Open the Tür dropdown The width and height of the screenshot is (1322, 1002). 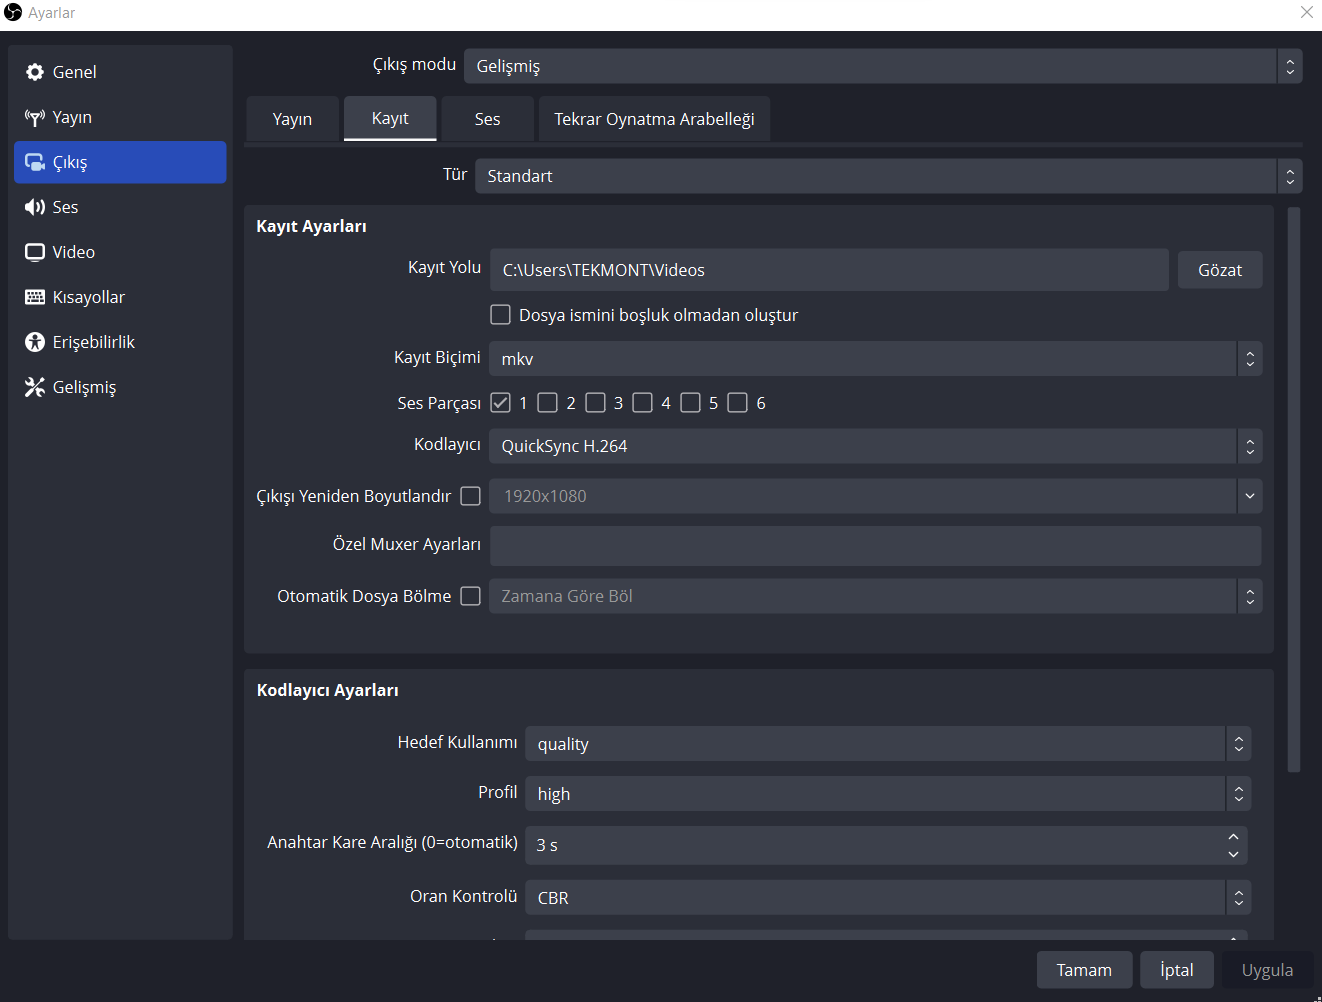(x=889, y=176)
